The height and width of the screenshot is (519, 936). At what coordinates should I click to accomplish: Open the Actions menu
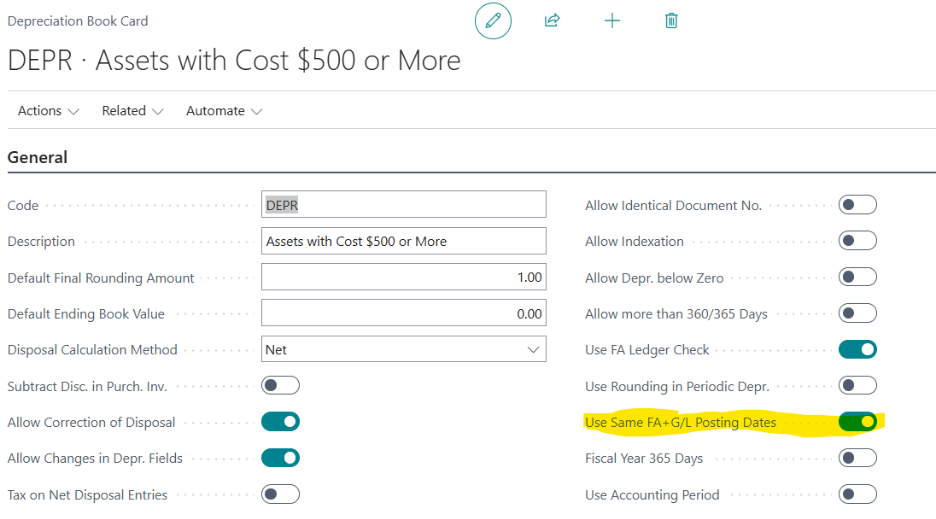[x=48, y=111]
